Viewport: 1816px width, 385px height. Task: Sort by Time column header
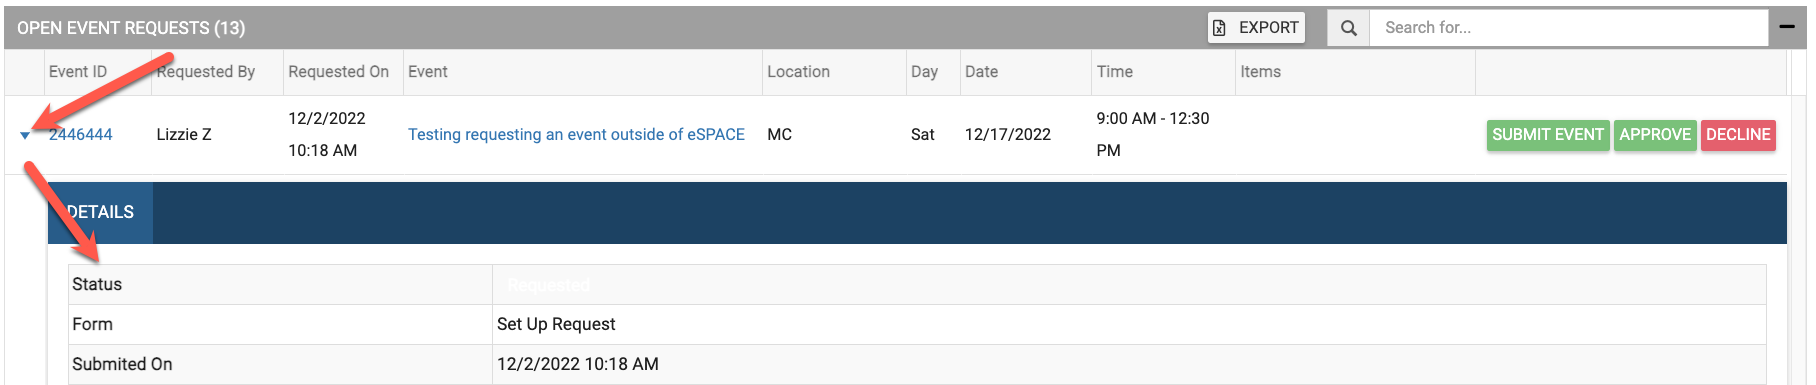tap(1114, 72)
